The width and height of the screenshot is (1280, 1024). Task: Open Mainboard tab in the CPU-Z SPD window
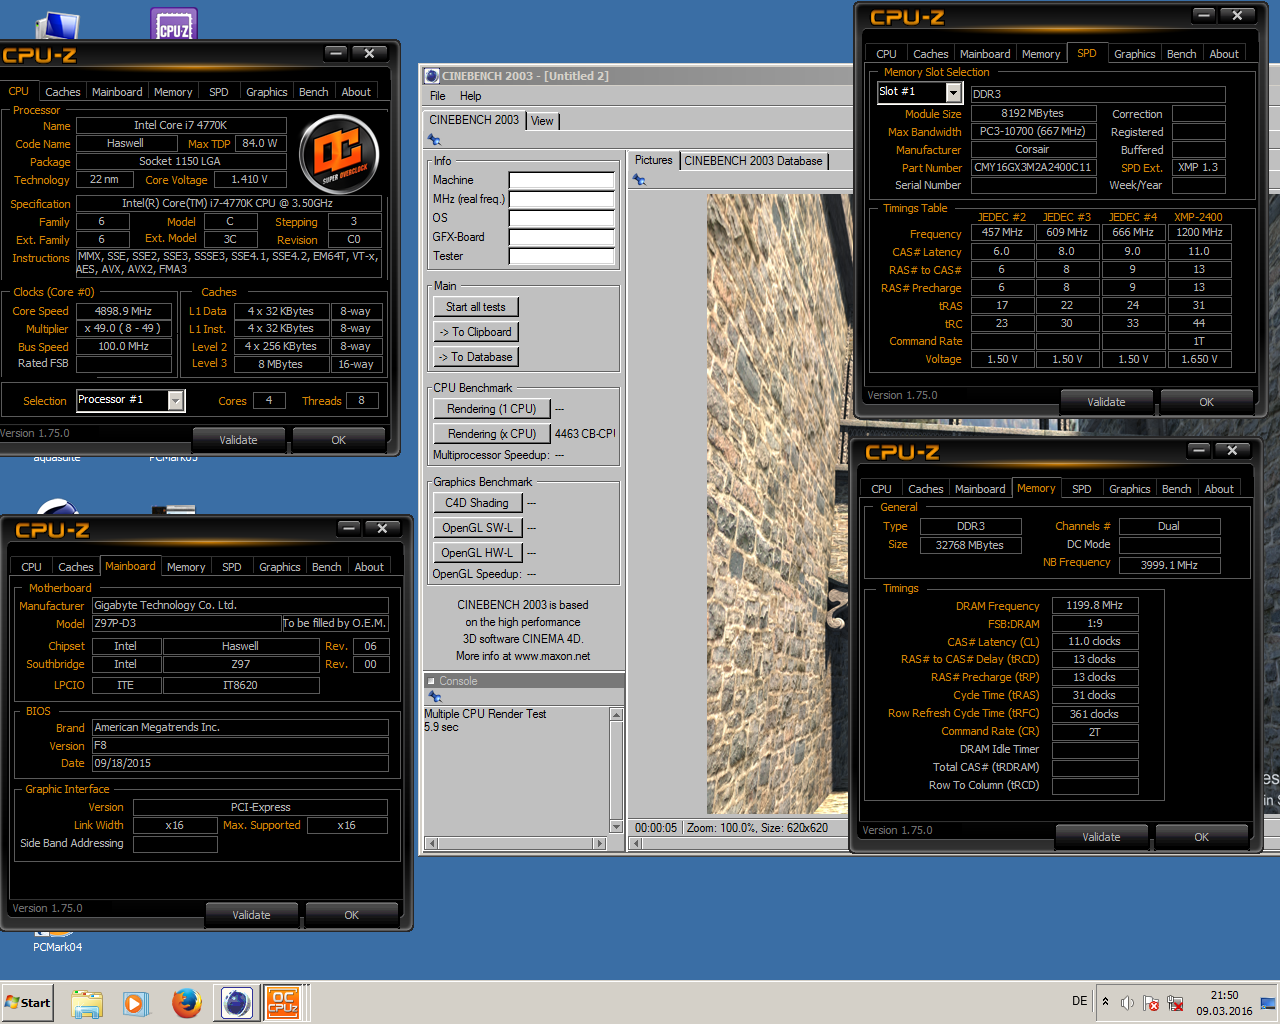[x=985, y=54]
